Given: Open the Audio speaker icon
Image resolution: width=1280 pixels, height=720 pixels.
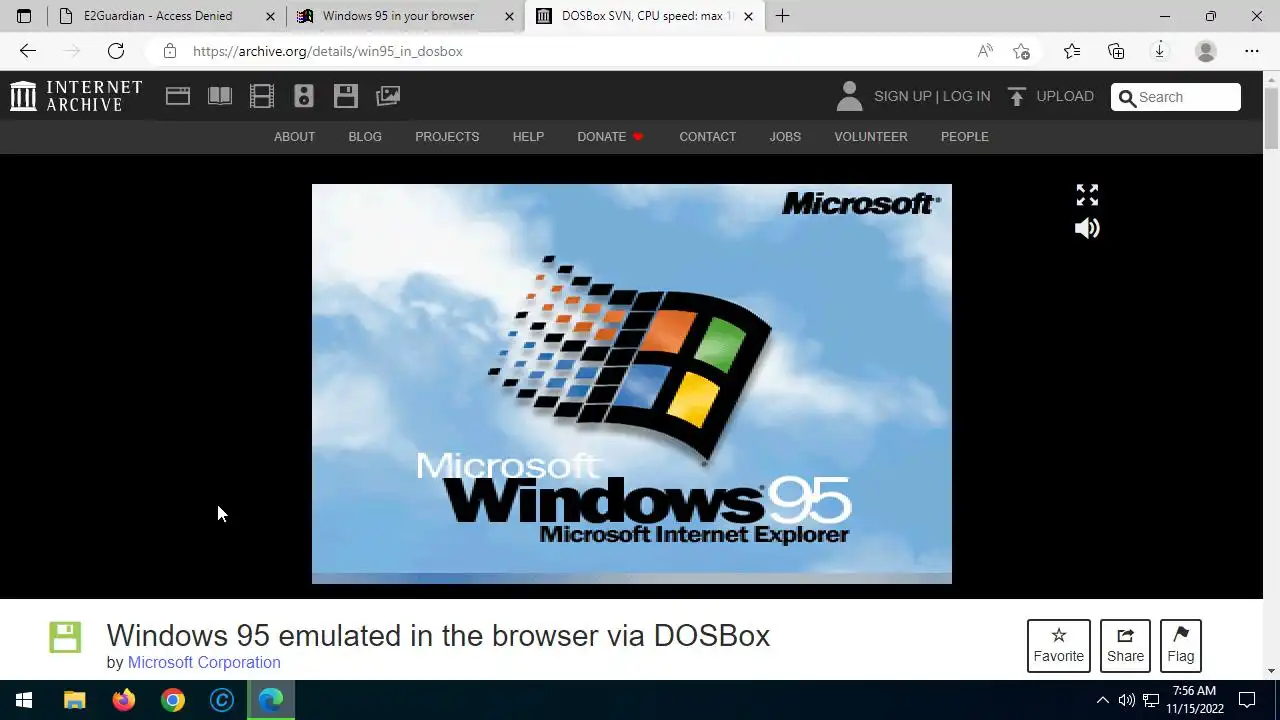Looking at the screenshot, I should pos(304,96).
